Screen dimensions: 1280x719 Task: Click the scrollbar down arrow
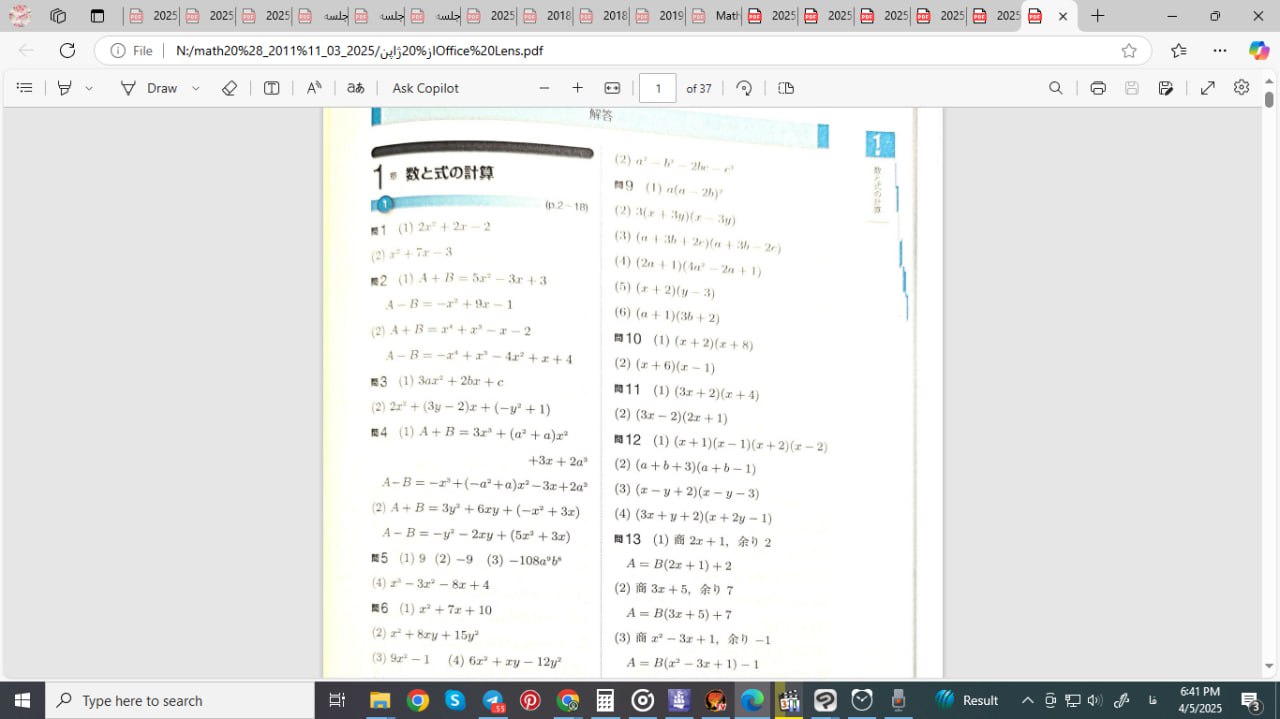click(1269, 667)
